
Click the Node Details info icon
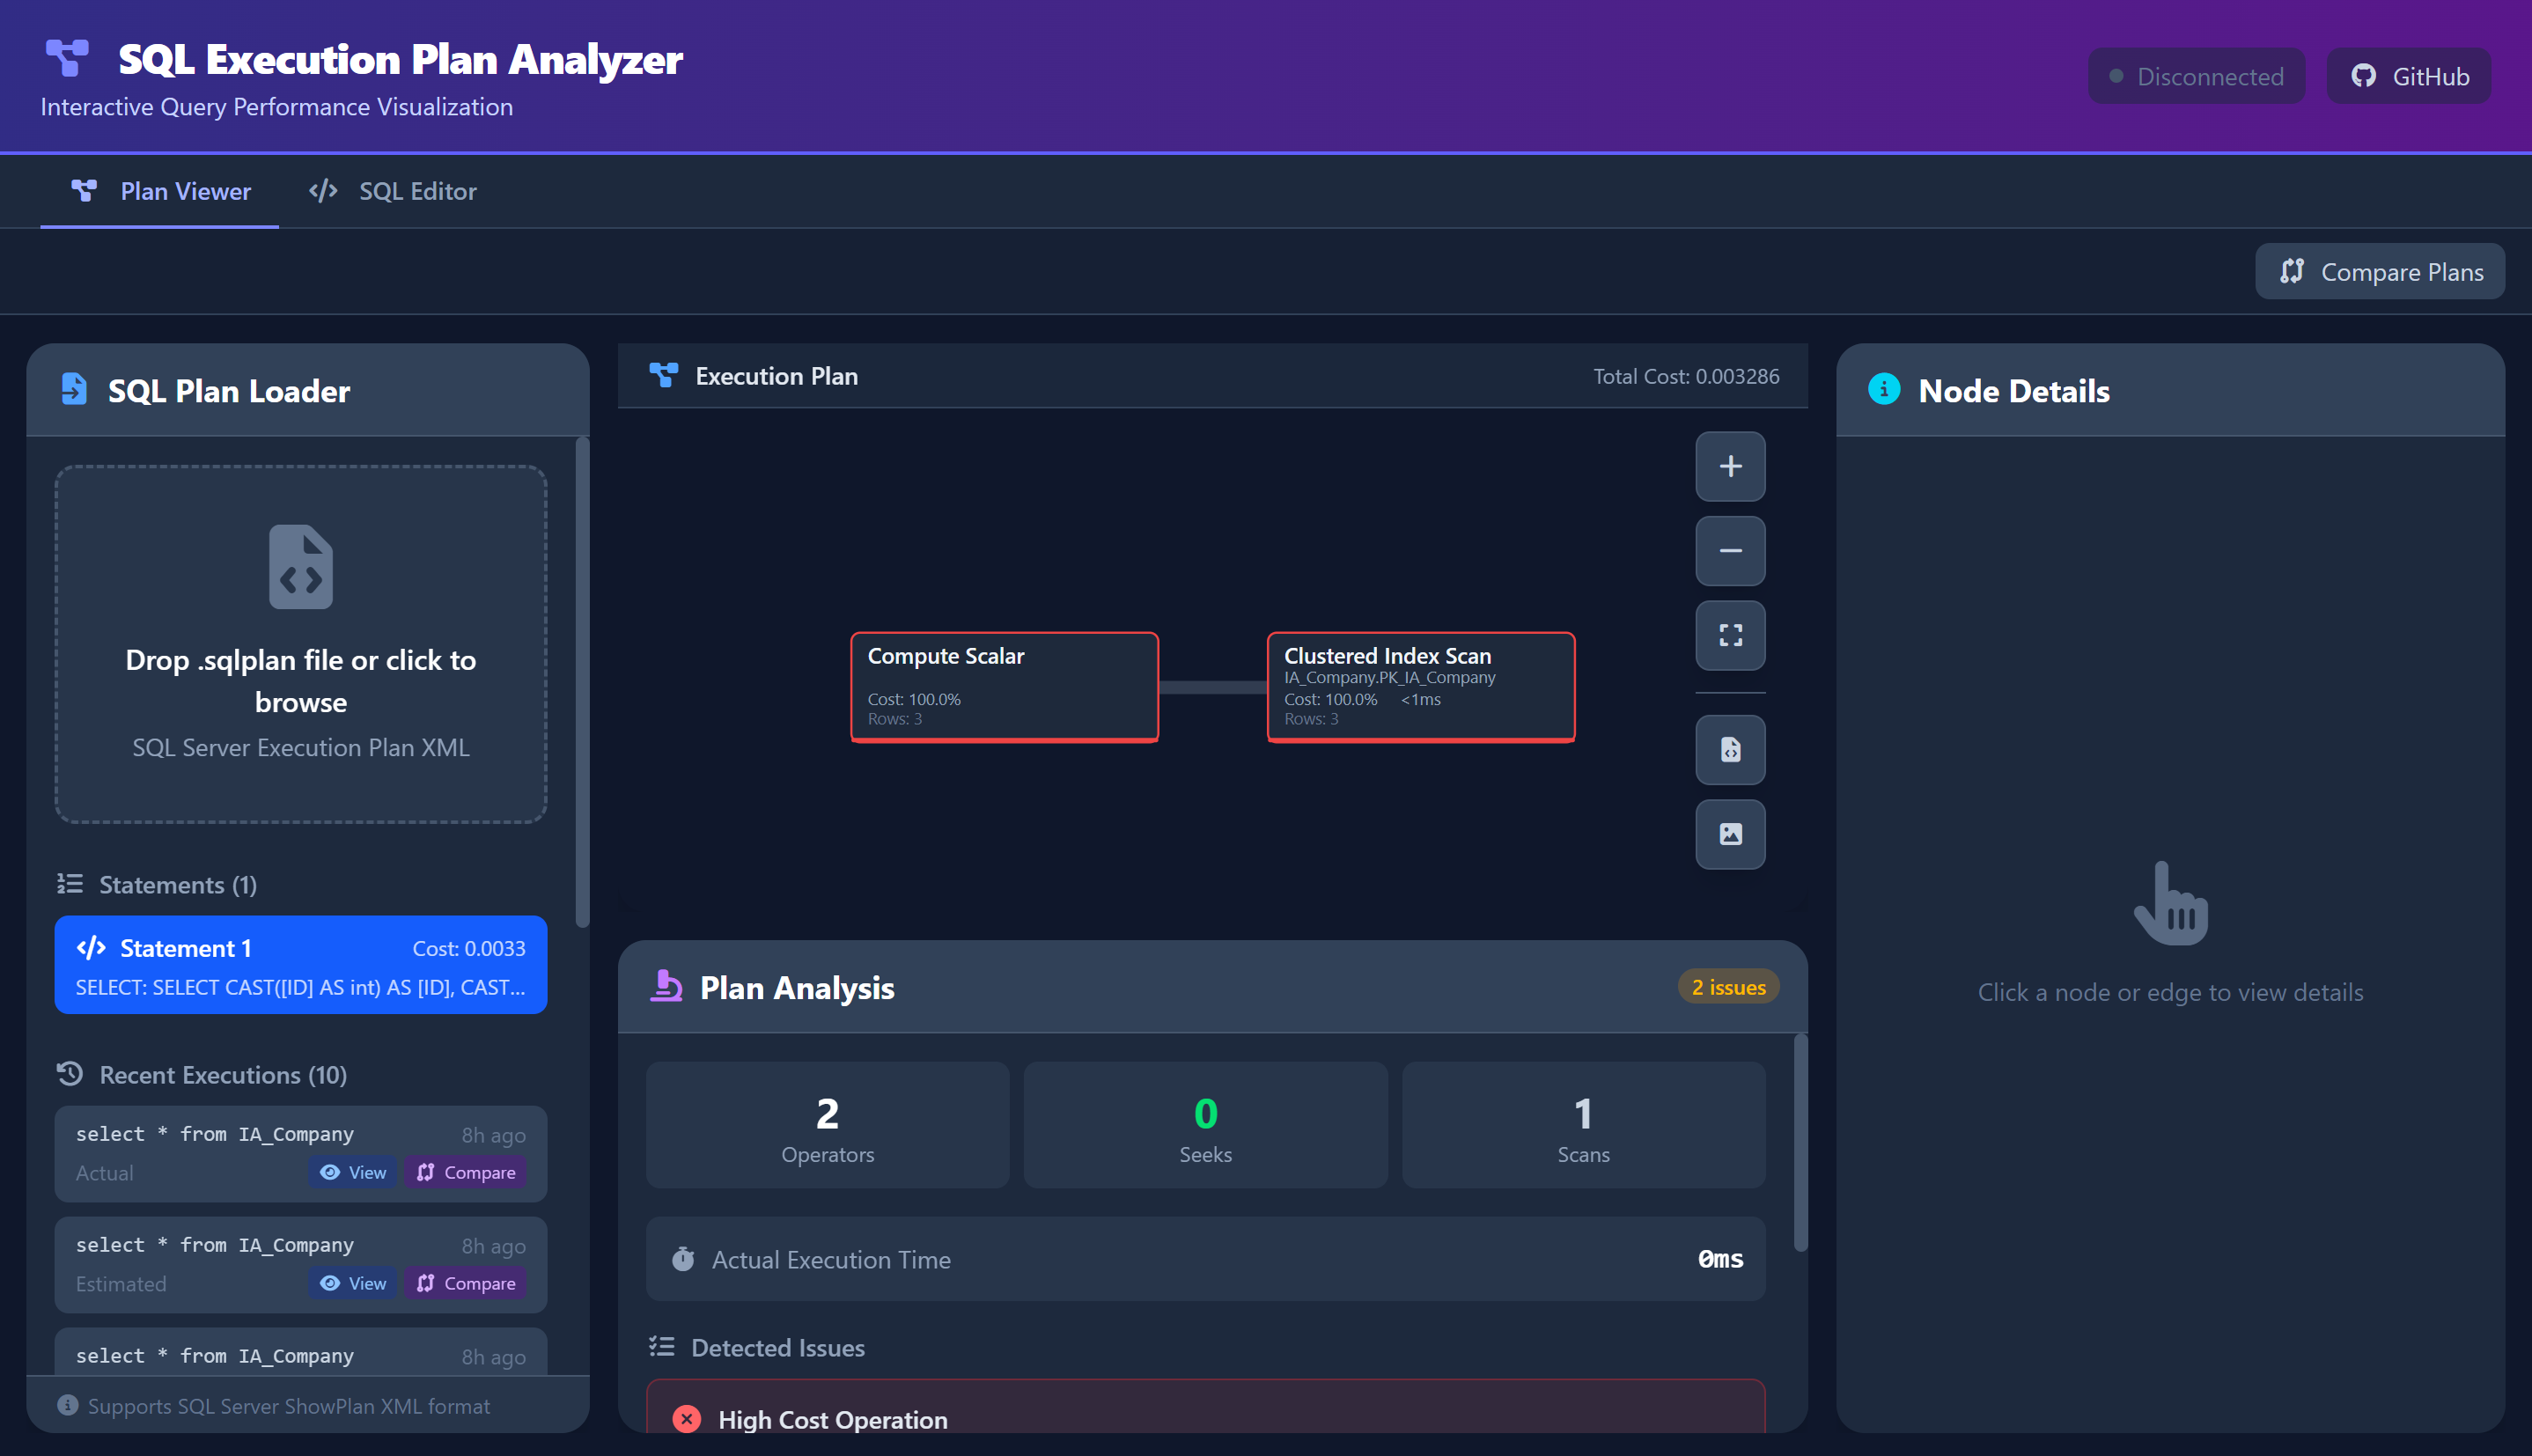(x=1884, y=390)
